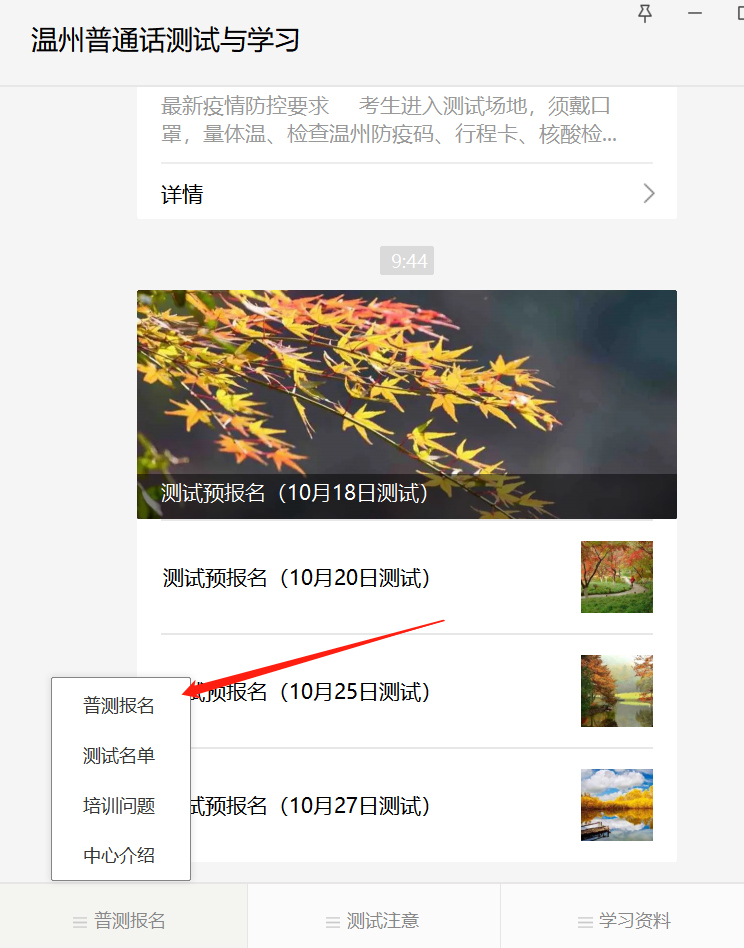Open the 普测报名 bottom menu tab

pyautogui.click(x=123, y=920)
